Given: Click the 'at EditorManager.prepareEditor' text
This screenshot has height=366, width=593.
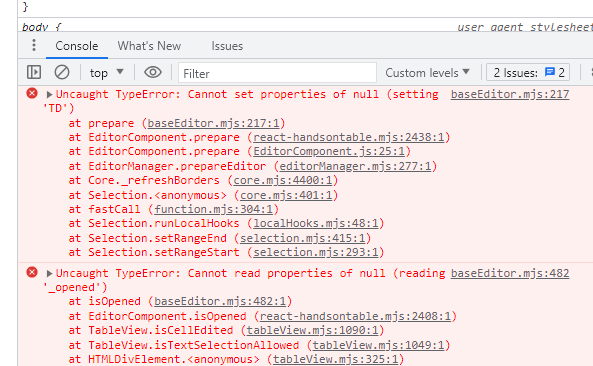Looking at the screenshot, I should point(167,166).
